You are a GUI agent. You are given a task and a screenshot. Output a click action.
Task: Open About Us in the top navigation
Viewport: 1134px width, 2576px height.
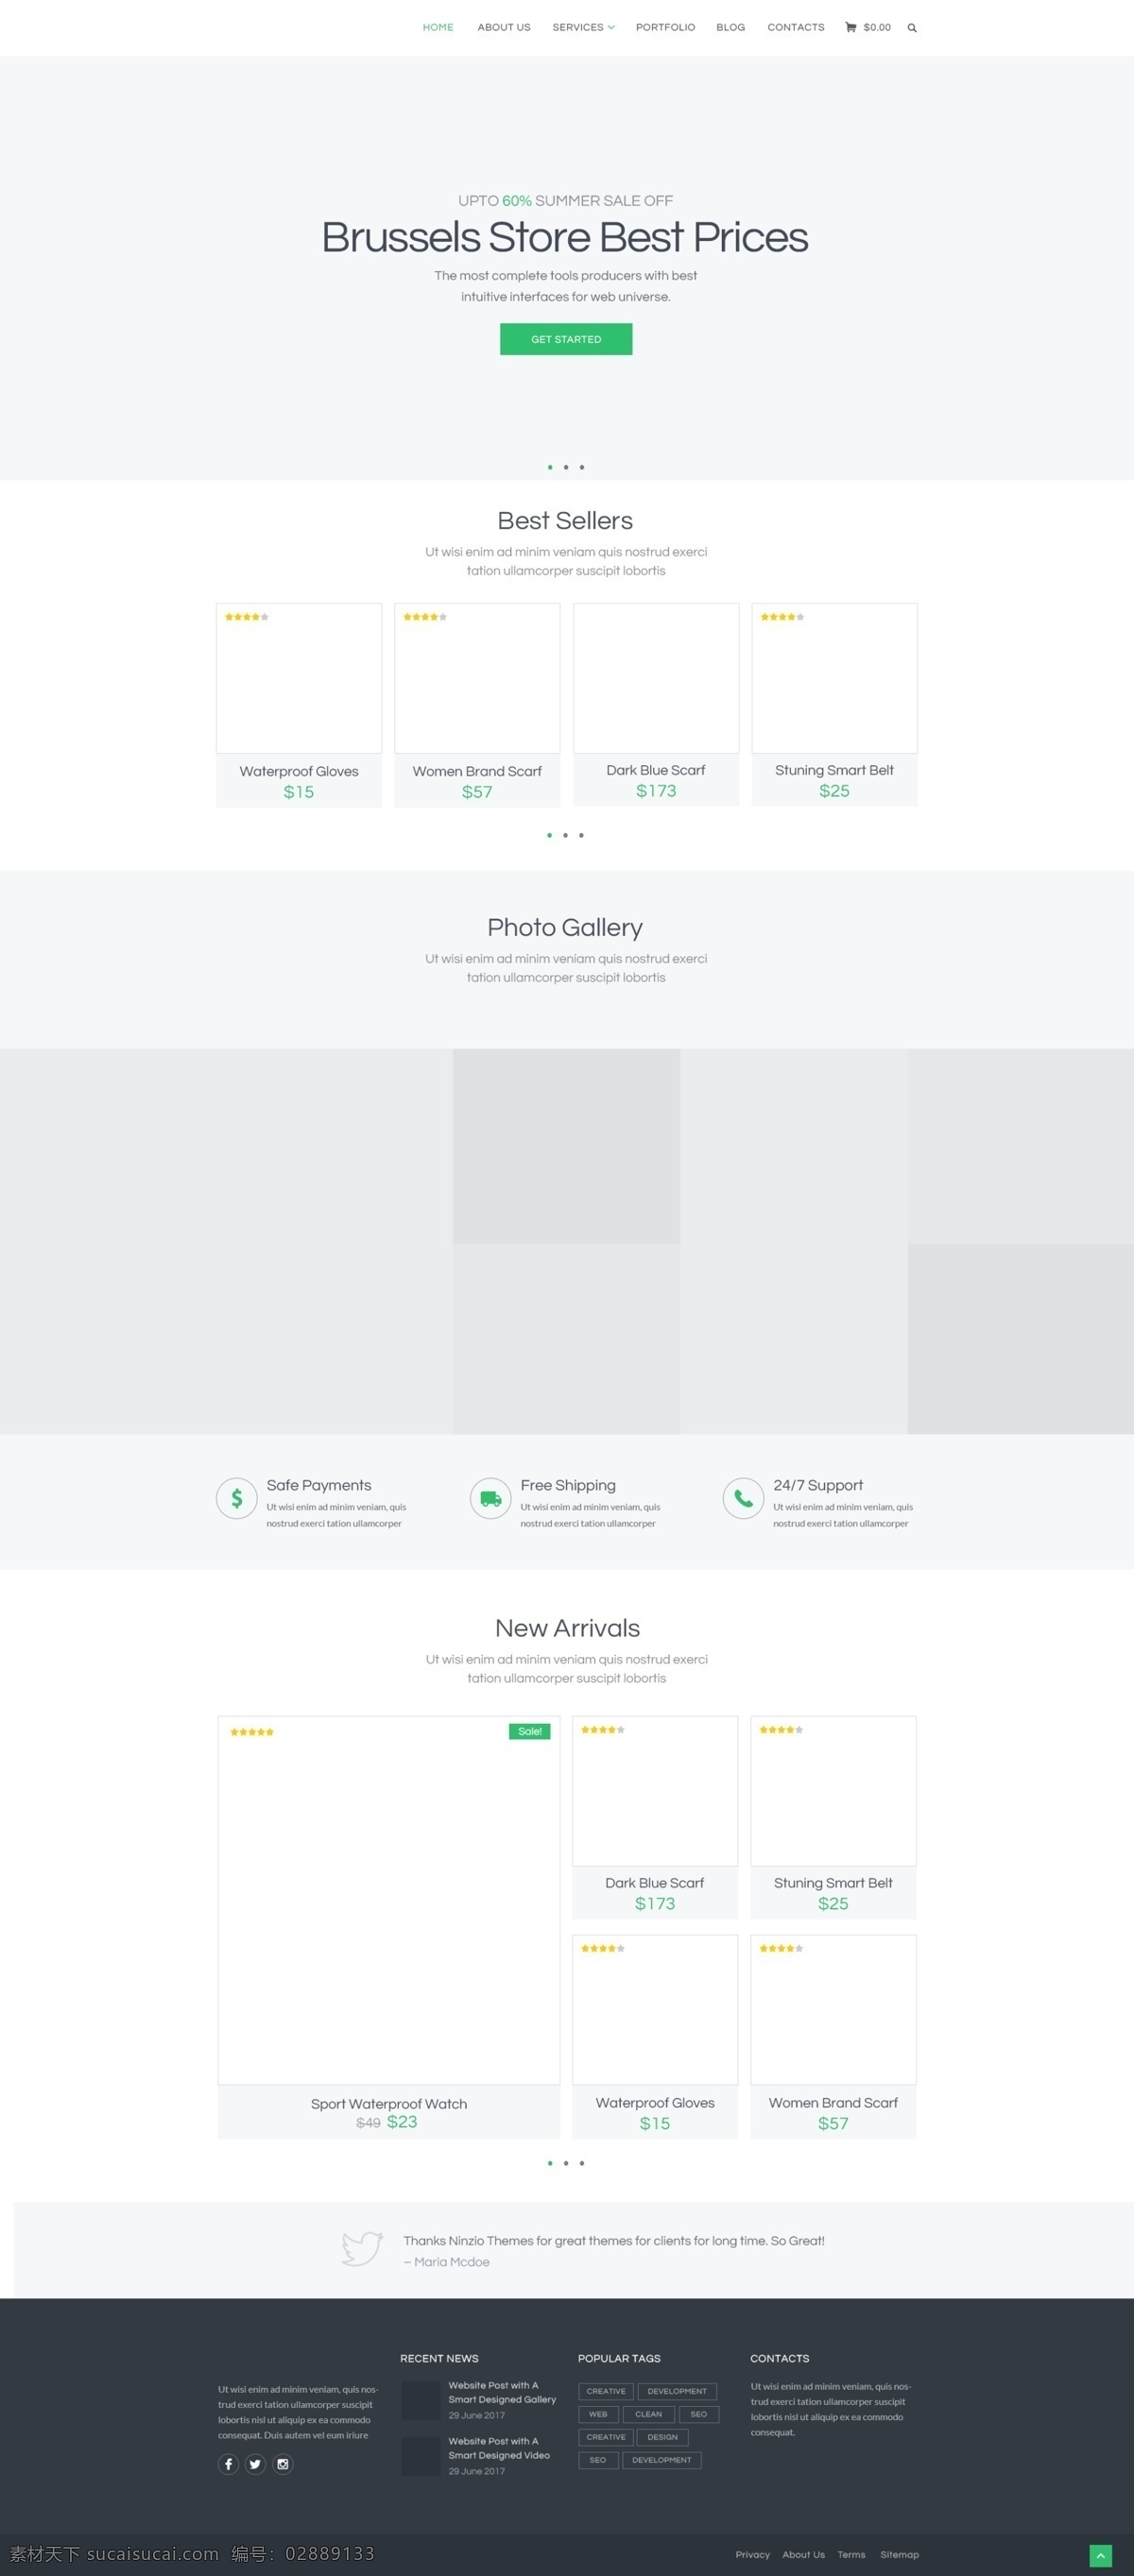coord(504,27)
